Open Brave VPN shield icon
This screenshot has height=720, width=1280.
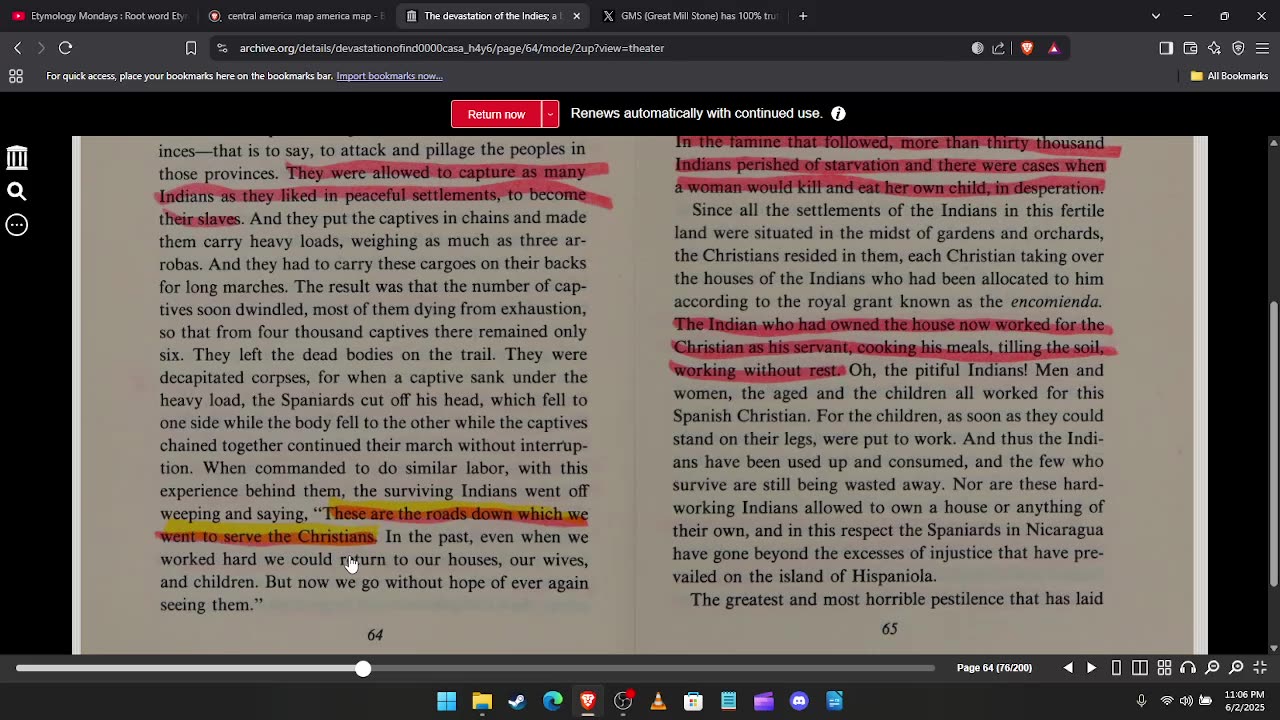coord(1238,48)
